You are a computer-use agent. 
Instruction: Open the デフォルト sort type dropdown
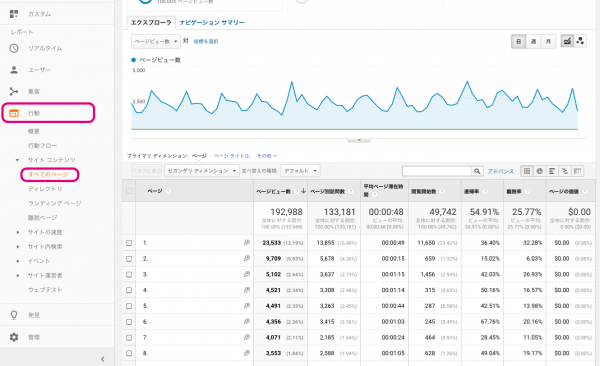point(300,171)
